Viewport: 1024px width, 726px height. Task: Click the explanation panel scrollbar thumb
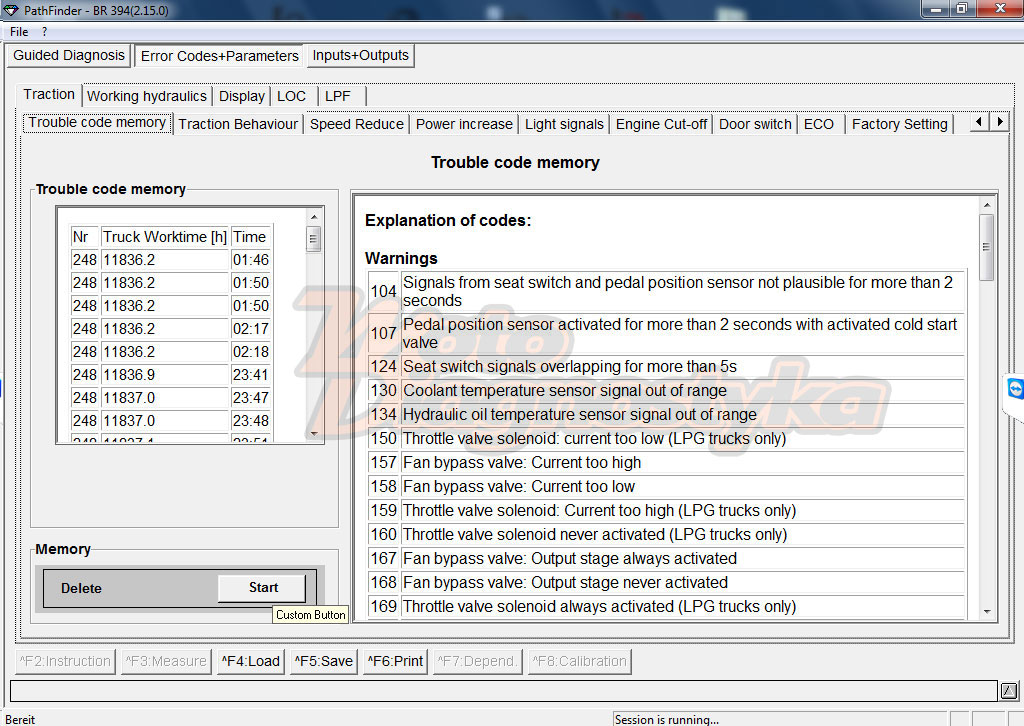(987, 247)
